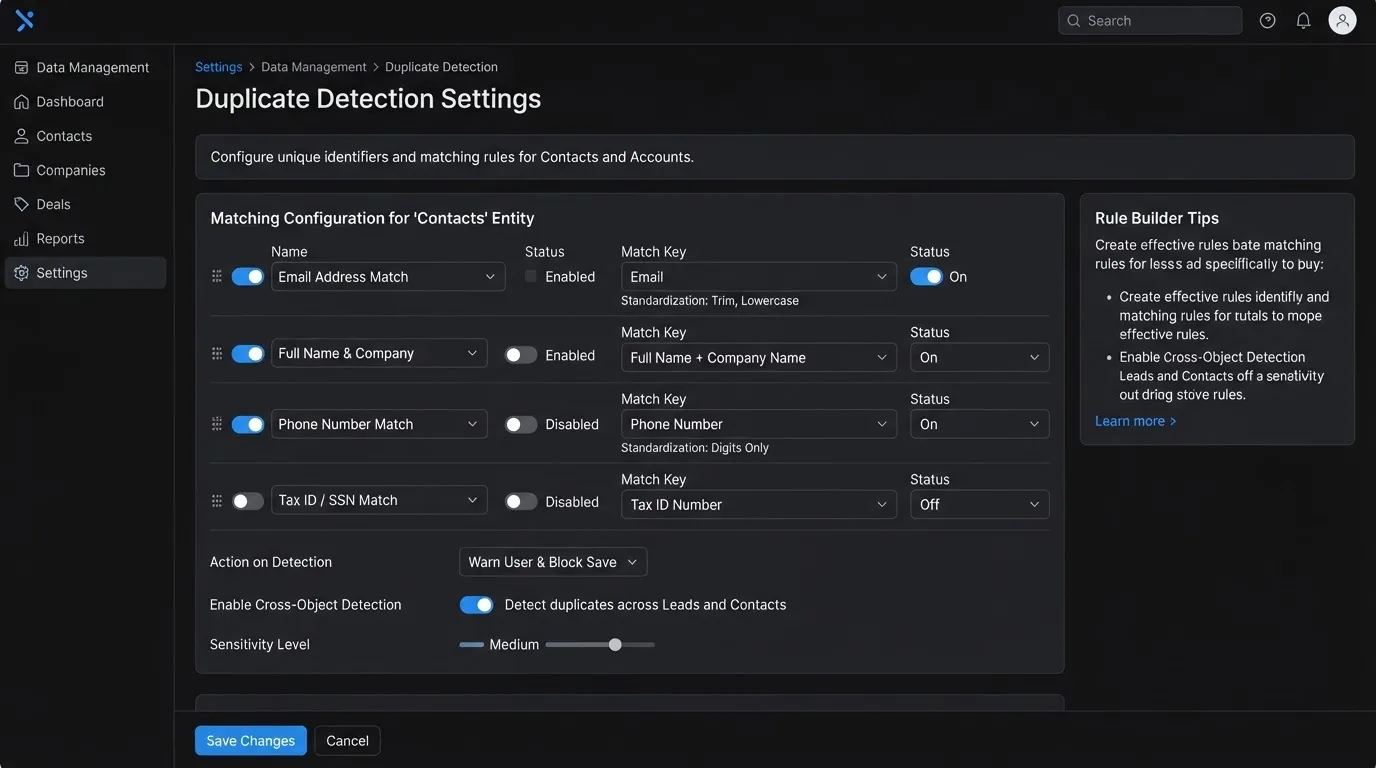The height and width of the screenshot is (768, 1376).
Task: Open Reports in sidebar
Action: pos(86,238)
